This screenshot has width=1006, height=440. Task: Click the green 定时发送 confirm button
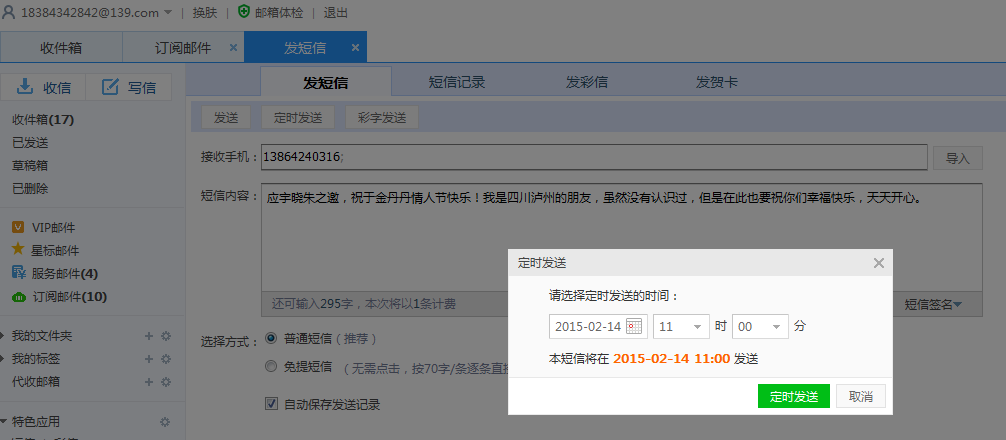pos(793,397)
